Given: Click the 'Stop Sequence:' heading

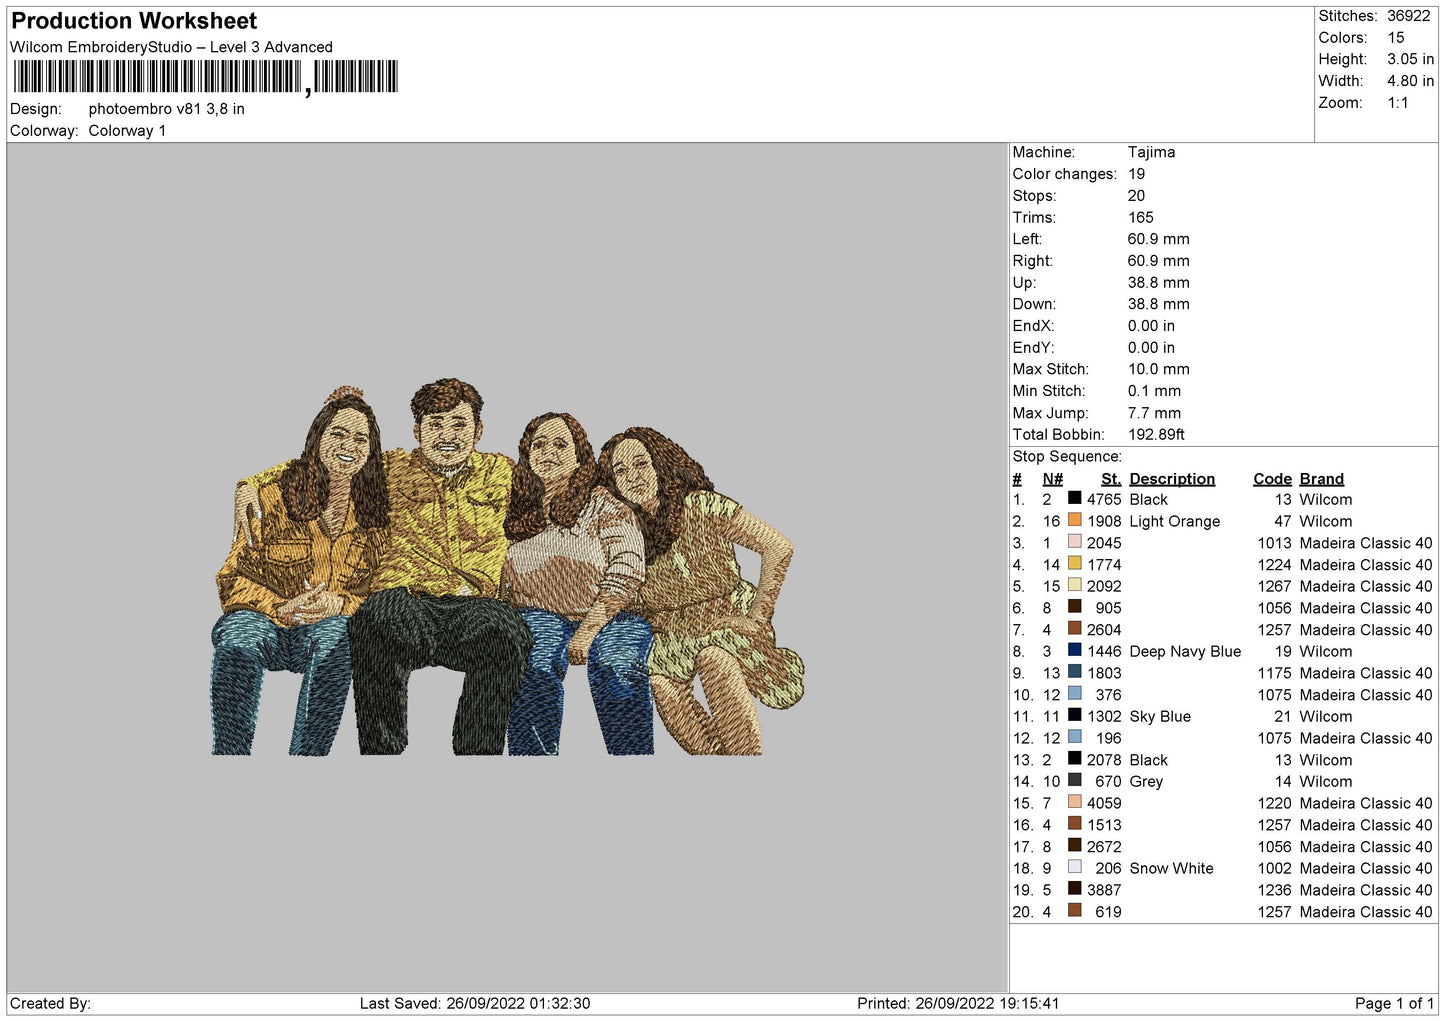Looking at the screenshot, I should point(1067,457).
